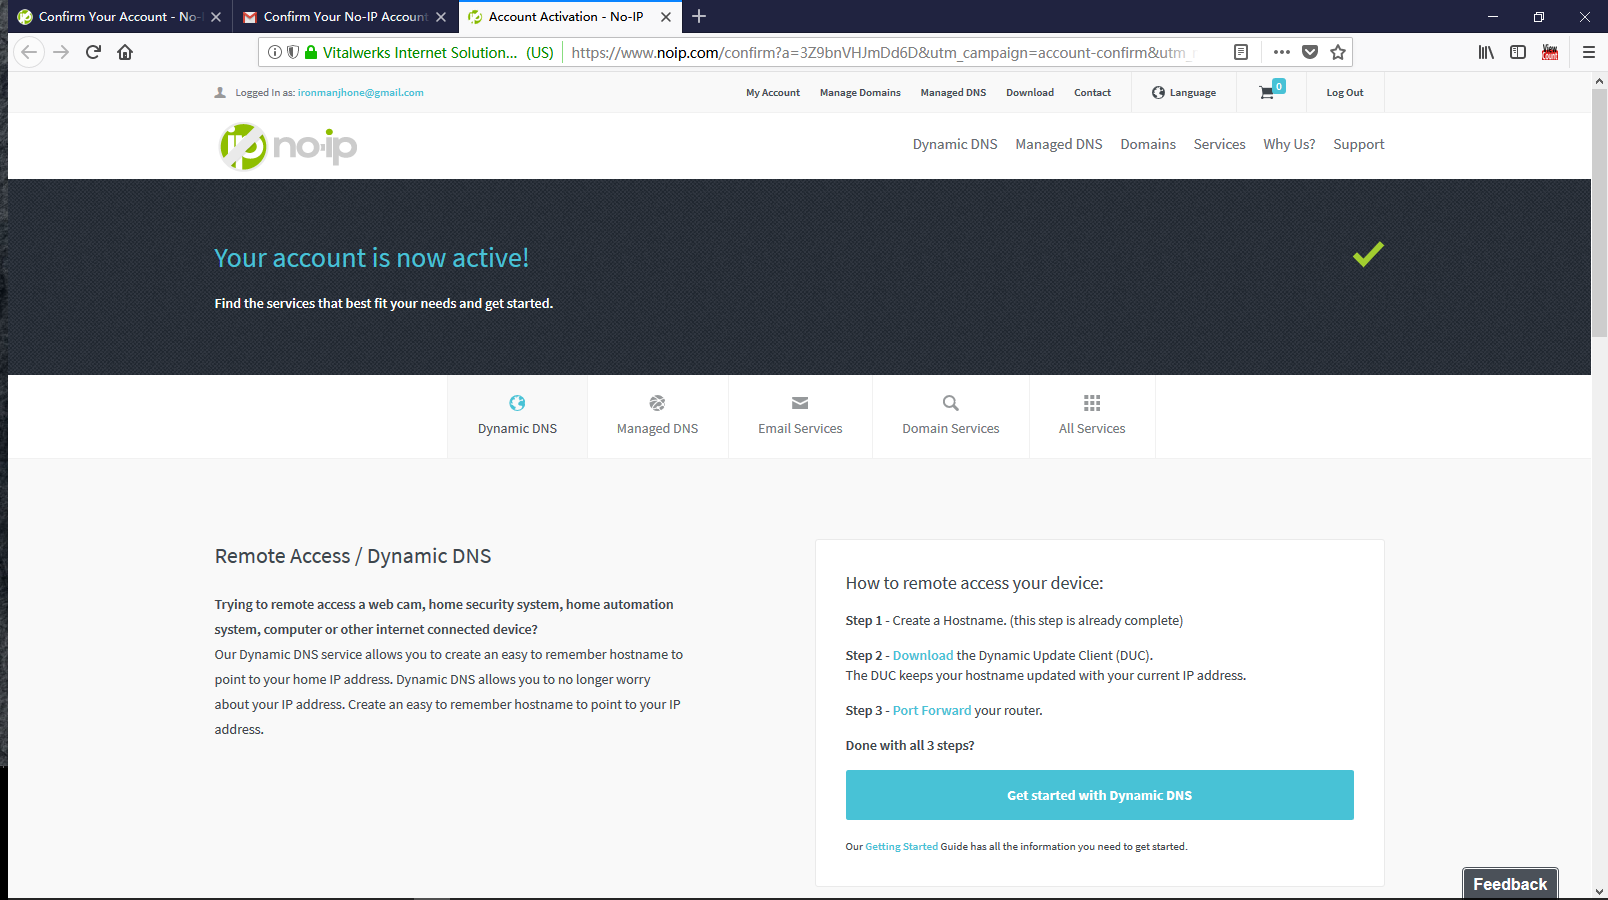Image resolution: width=1608 pixels, height=900 pixels.
Task: Click the Language globe icon
Action: (1158, 92)
